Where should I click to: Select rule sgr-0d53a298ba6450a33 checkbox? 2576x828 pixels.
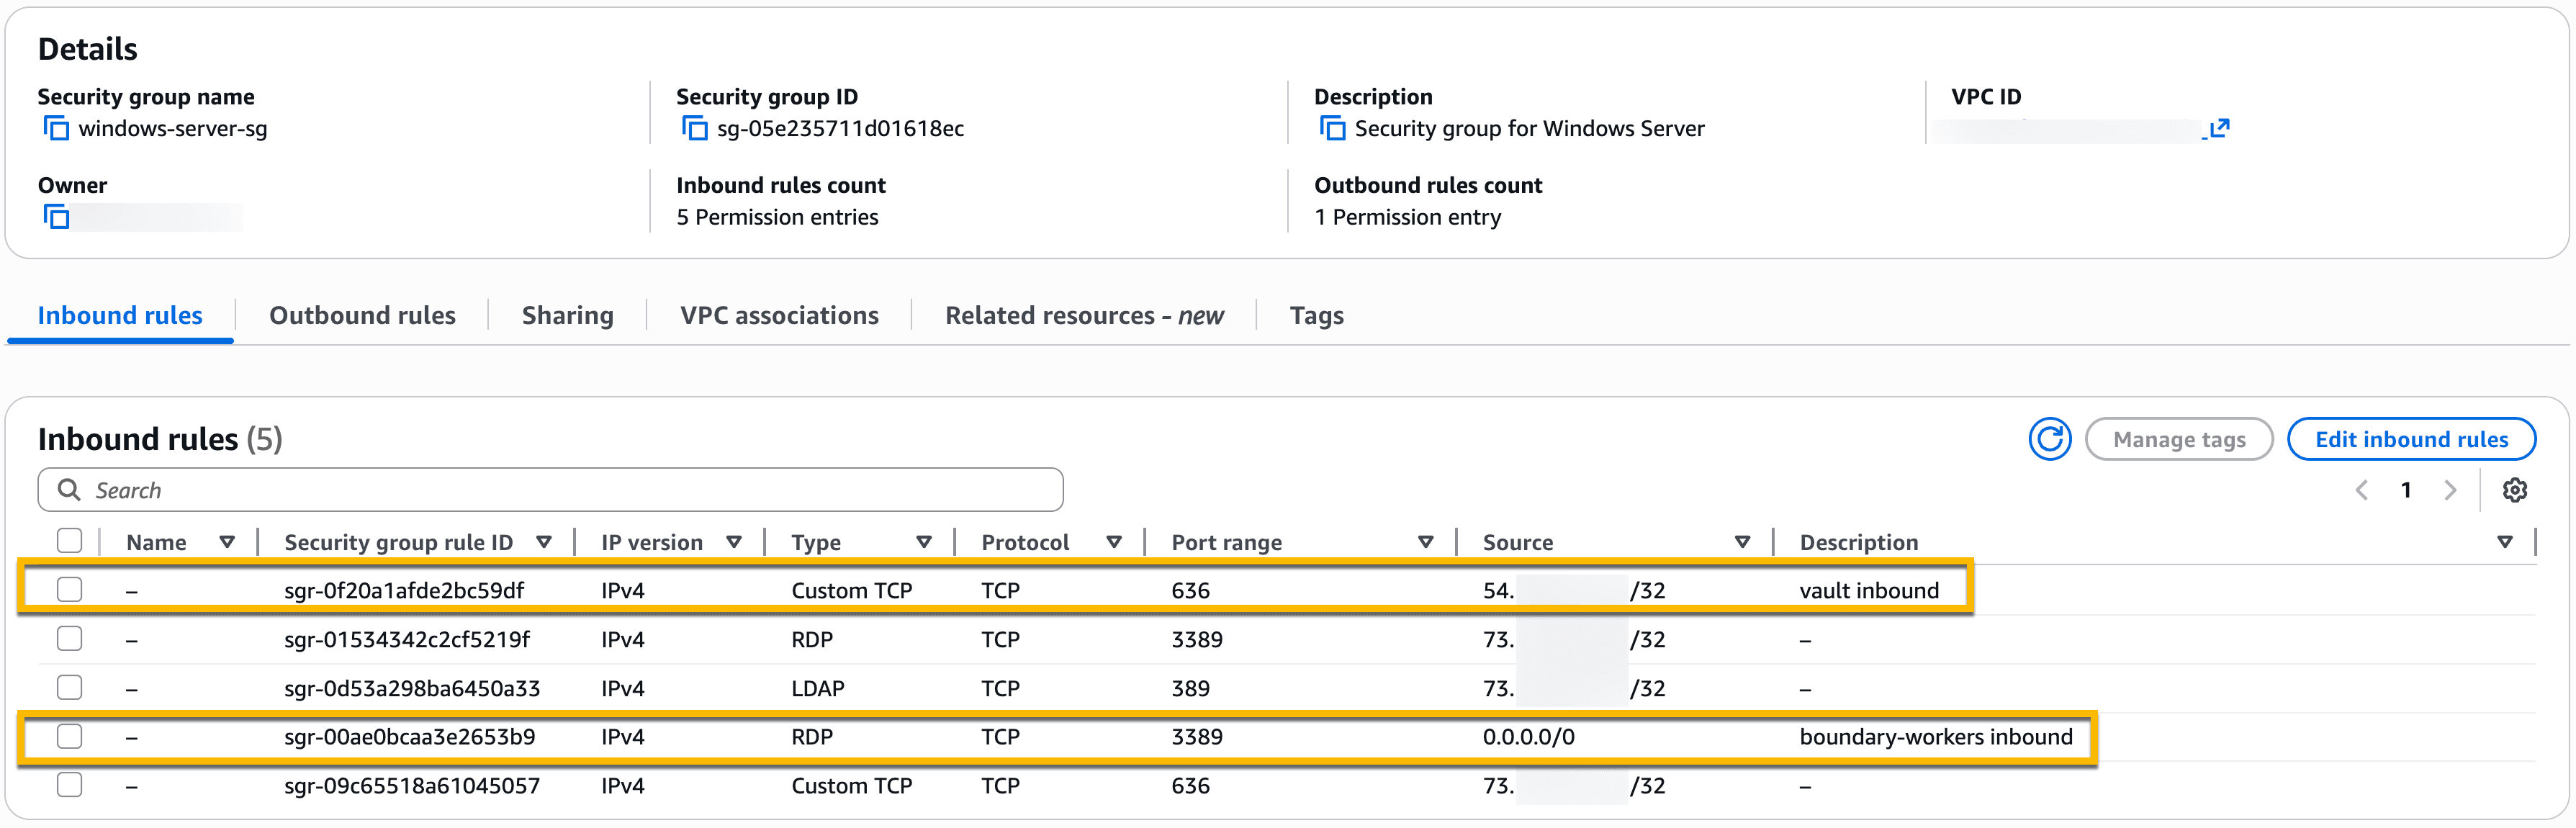[x=69, y=688]
